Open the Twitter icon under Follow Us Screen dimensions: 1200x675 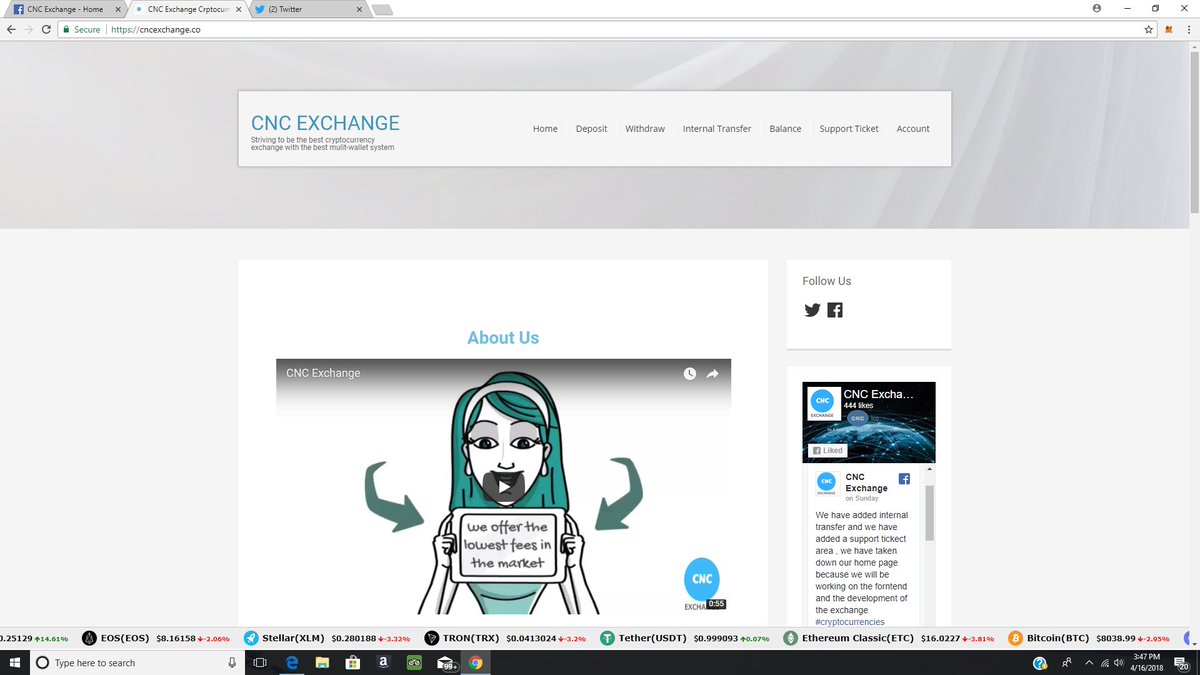point(812,310)
